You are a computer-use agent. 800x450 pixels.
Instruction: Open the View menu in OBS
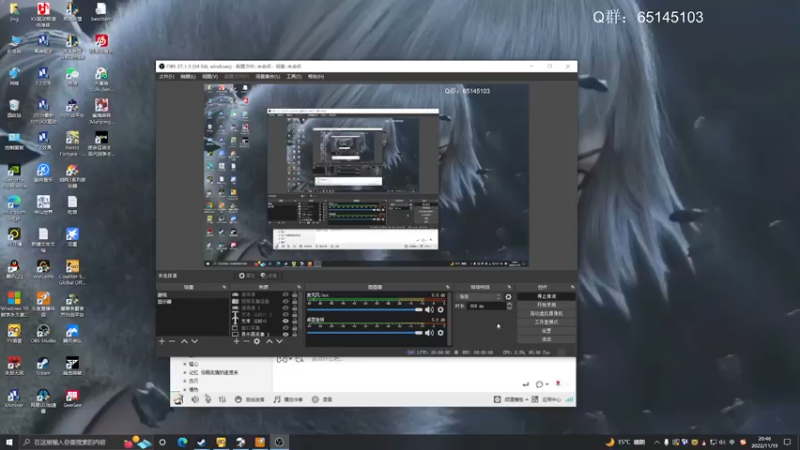(210, 77)
